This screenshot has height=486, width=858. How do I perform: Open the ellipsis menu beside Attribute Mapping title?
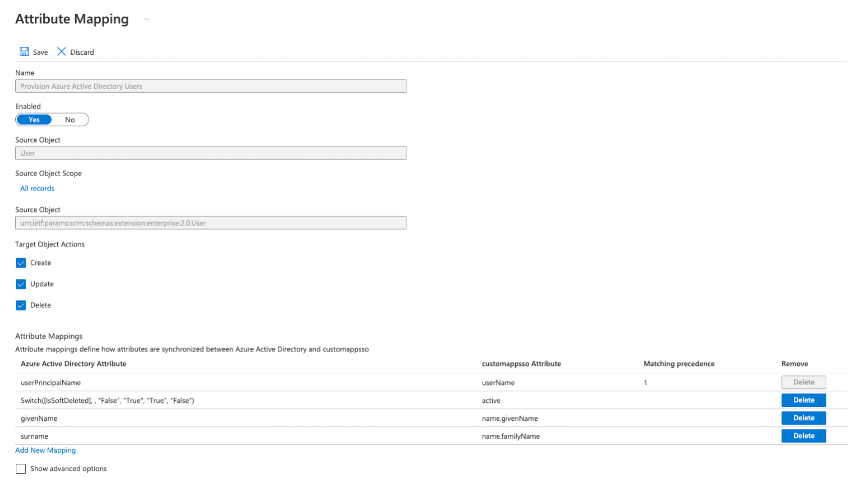[146, 19]
